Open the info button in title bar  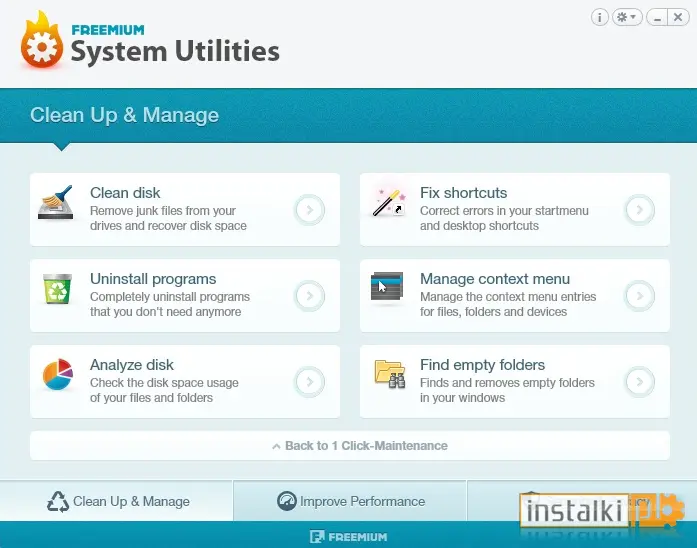[x=600, y=18]
